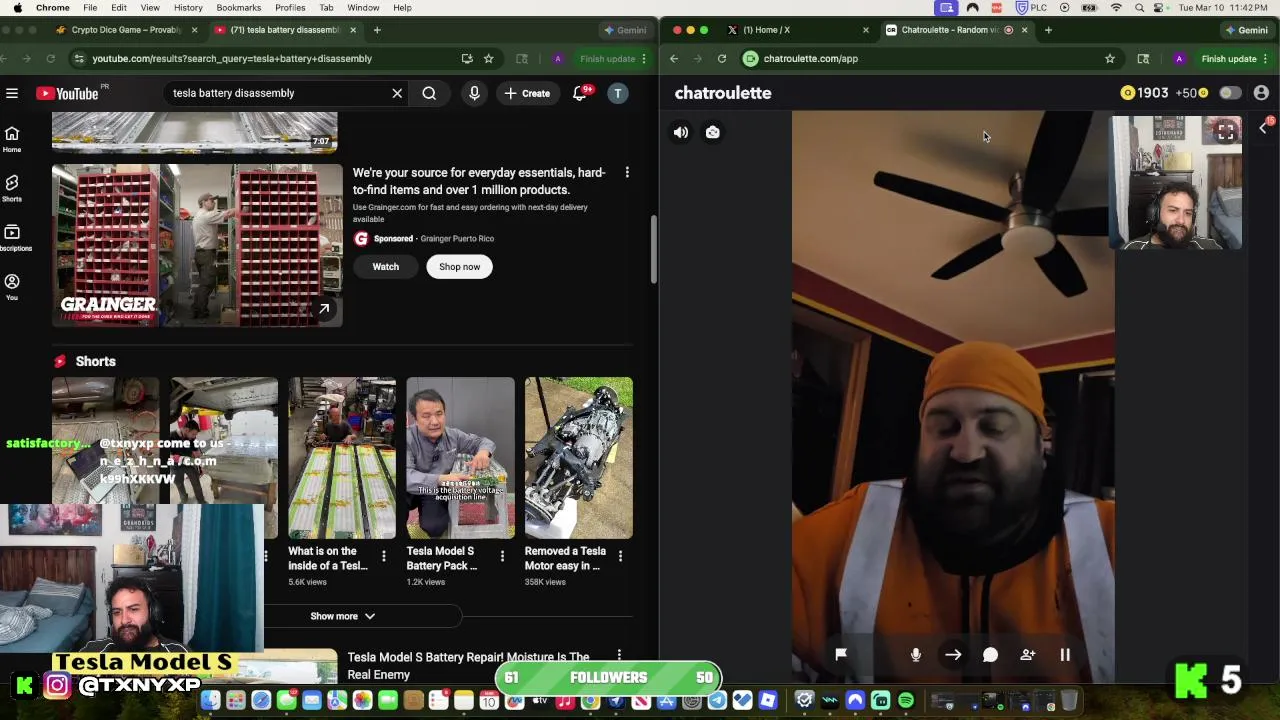Open Subscriptions in YouTube sidebar
The width and height of the screenshot is (1280, 720).
click(x=12, y=237)
